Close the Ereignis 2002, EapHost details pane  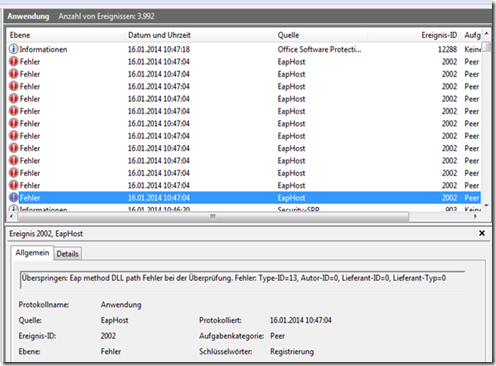tap(482, 233)
